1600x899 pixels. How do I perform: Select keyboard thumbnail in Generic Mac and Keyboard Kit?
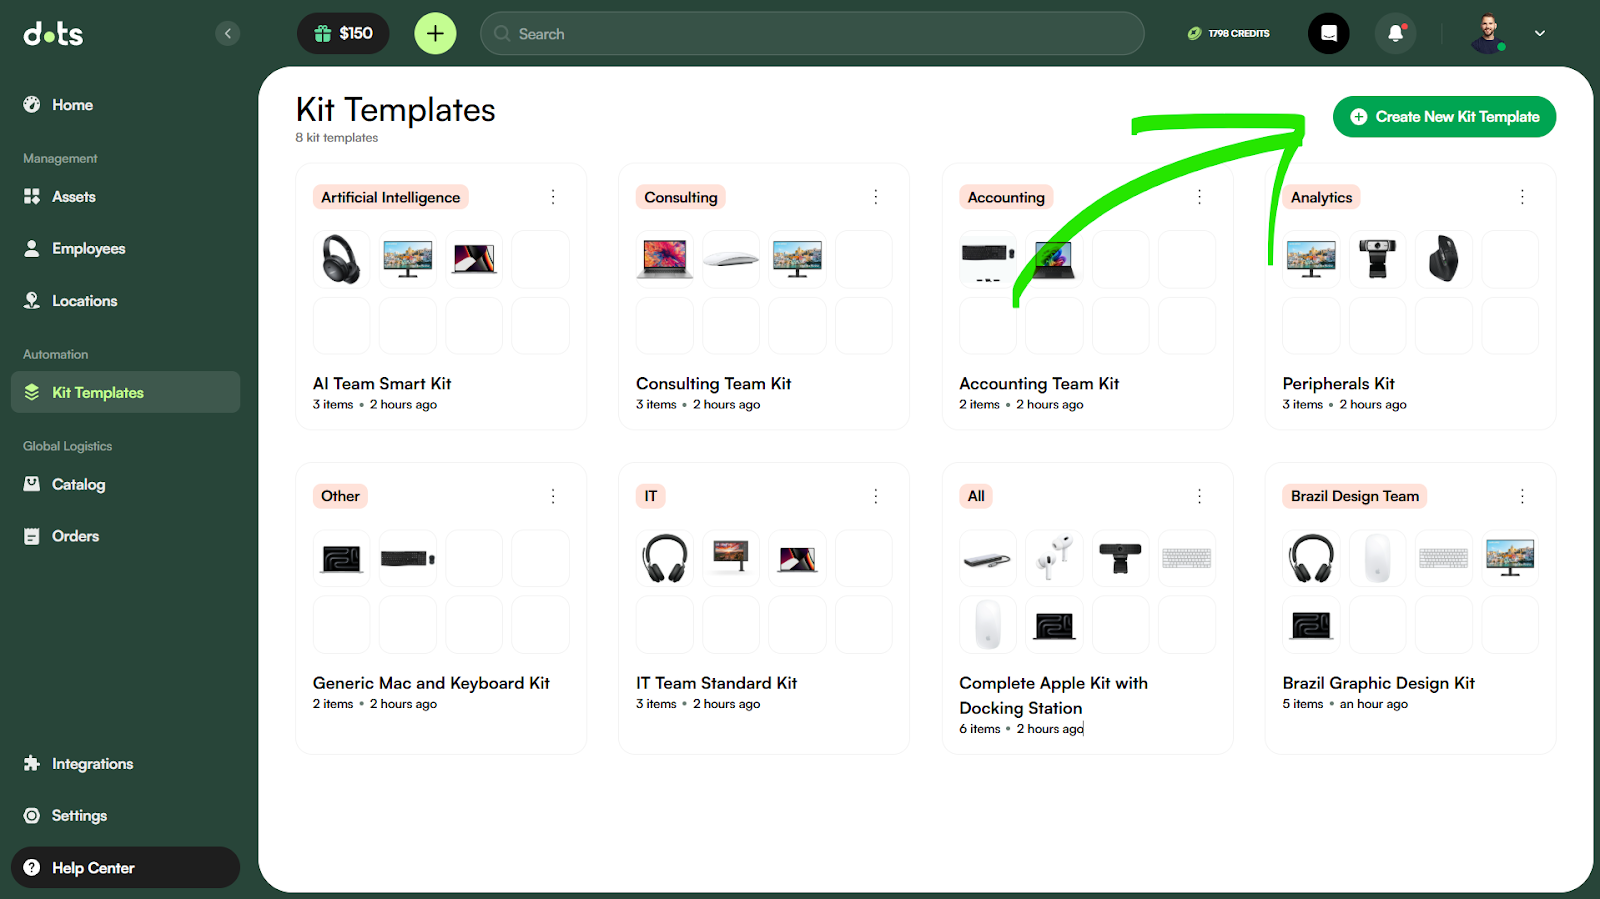point(408,558)
